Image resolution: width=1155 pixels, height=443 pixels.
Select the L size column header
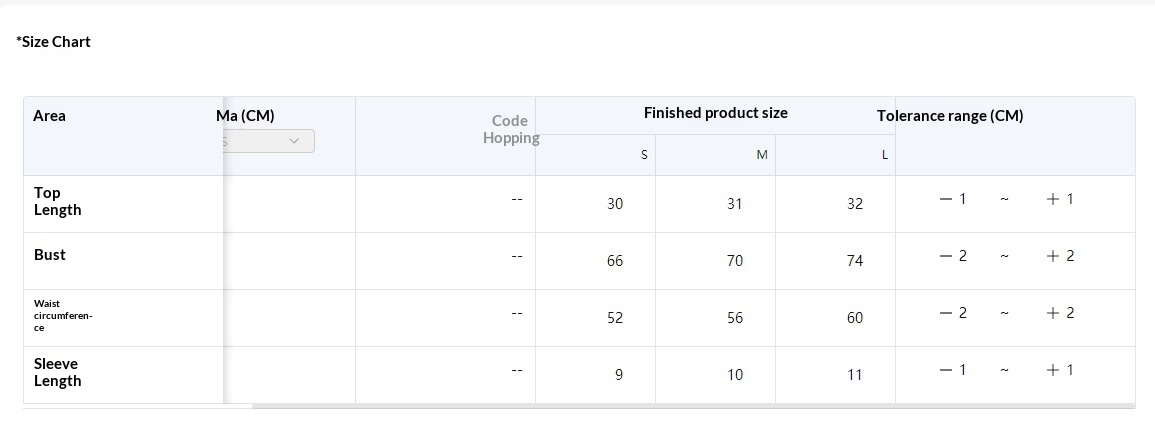pyautogui.click(x=884, y=155)
